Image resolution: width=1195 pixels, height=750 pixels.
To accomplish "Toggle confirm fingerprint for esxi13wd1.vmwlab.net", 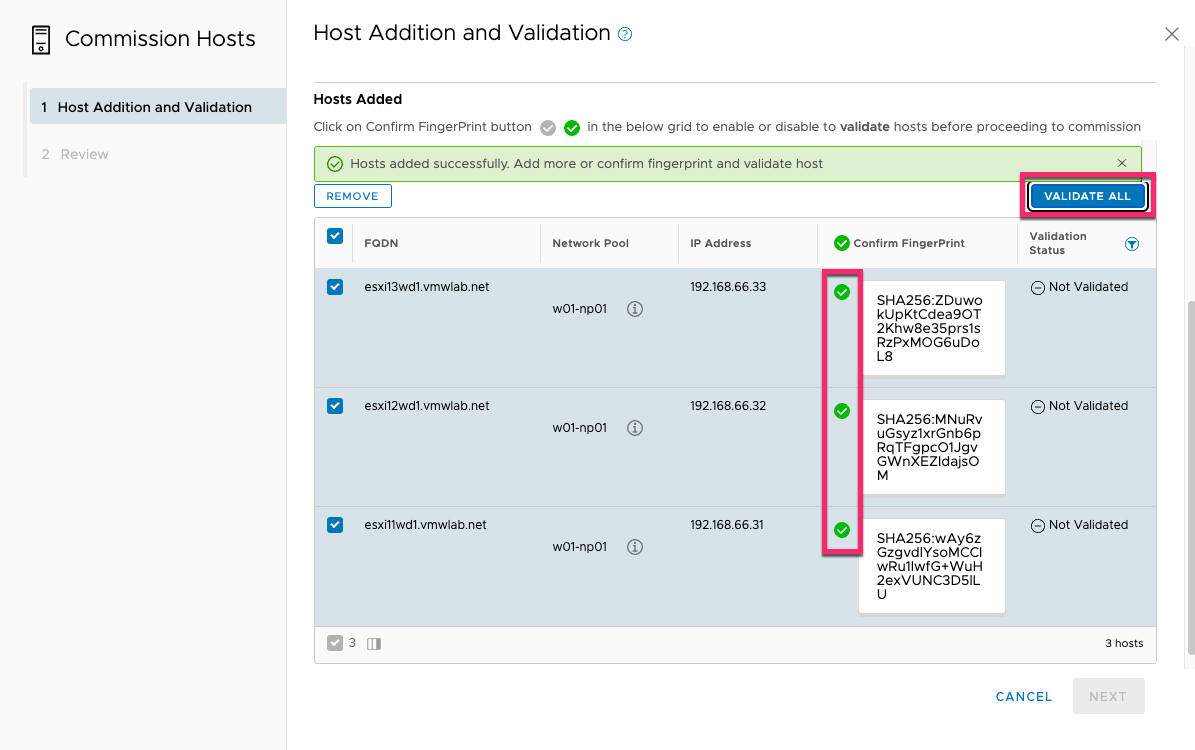I will [x=841, y=292].
